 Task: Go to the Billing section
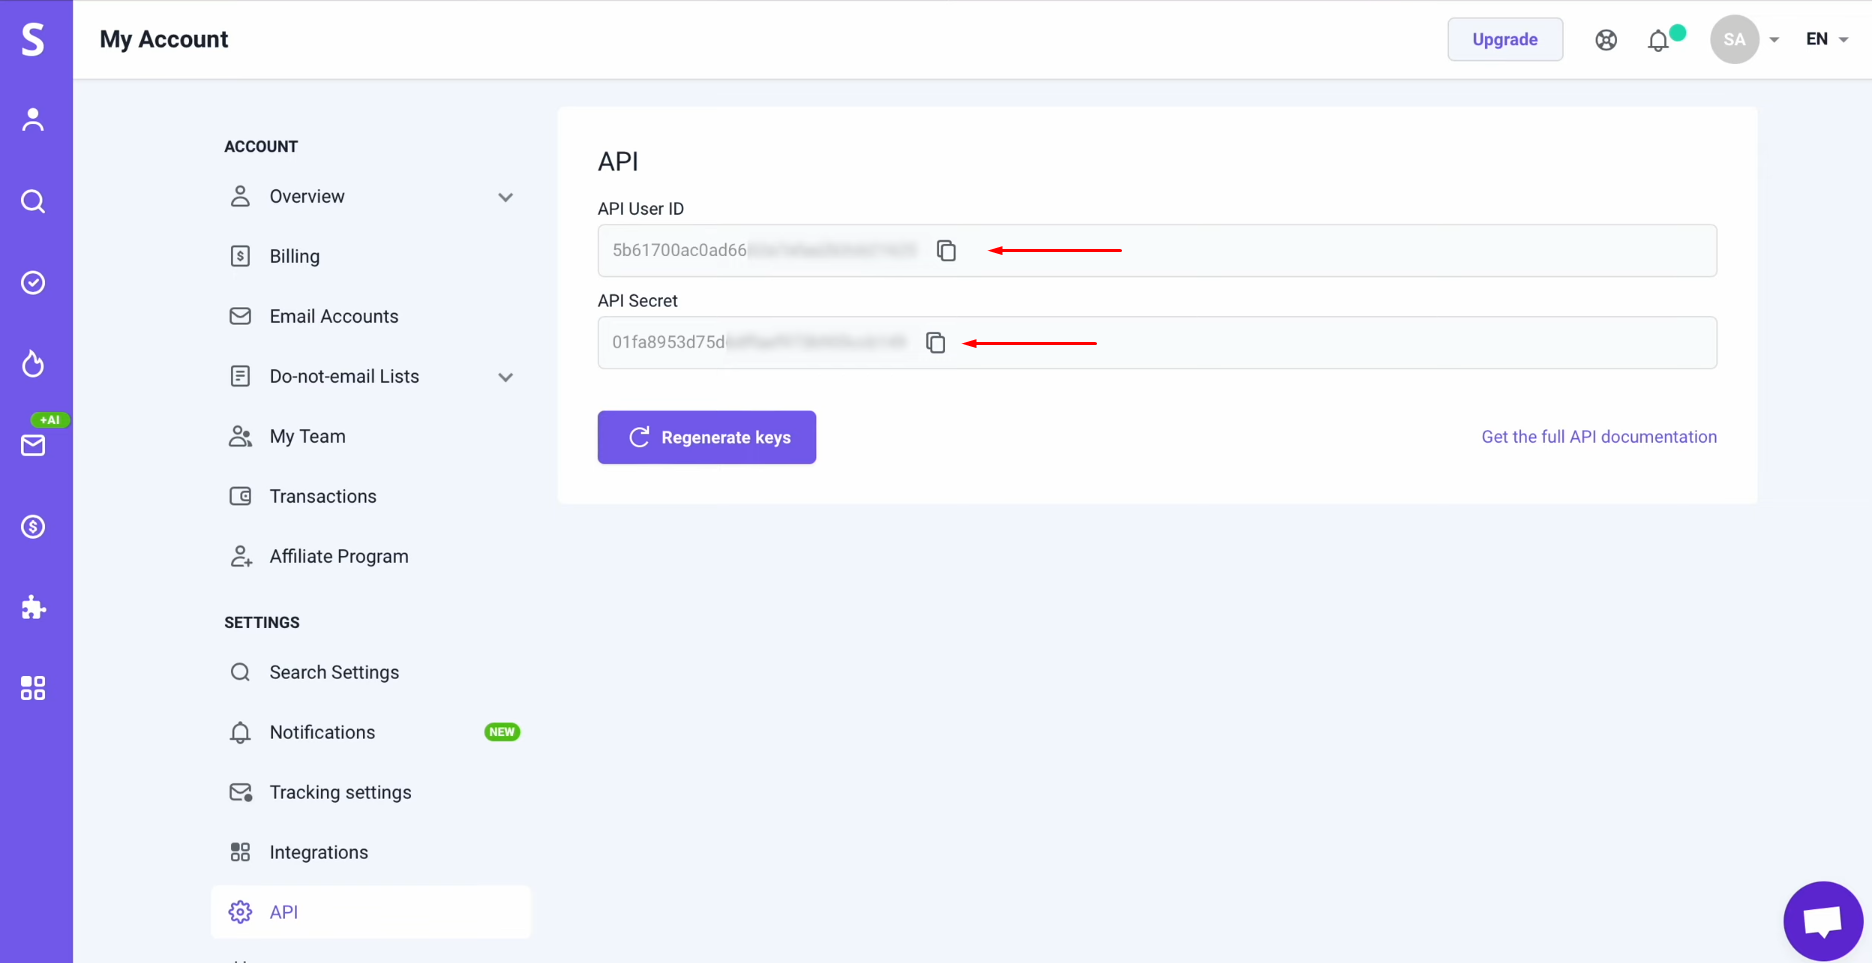coord(294,256)
